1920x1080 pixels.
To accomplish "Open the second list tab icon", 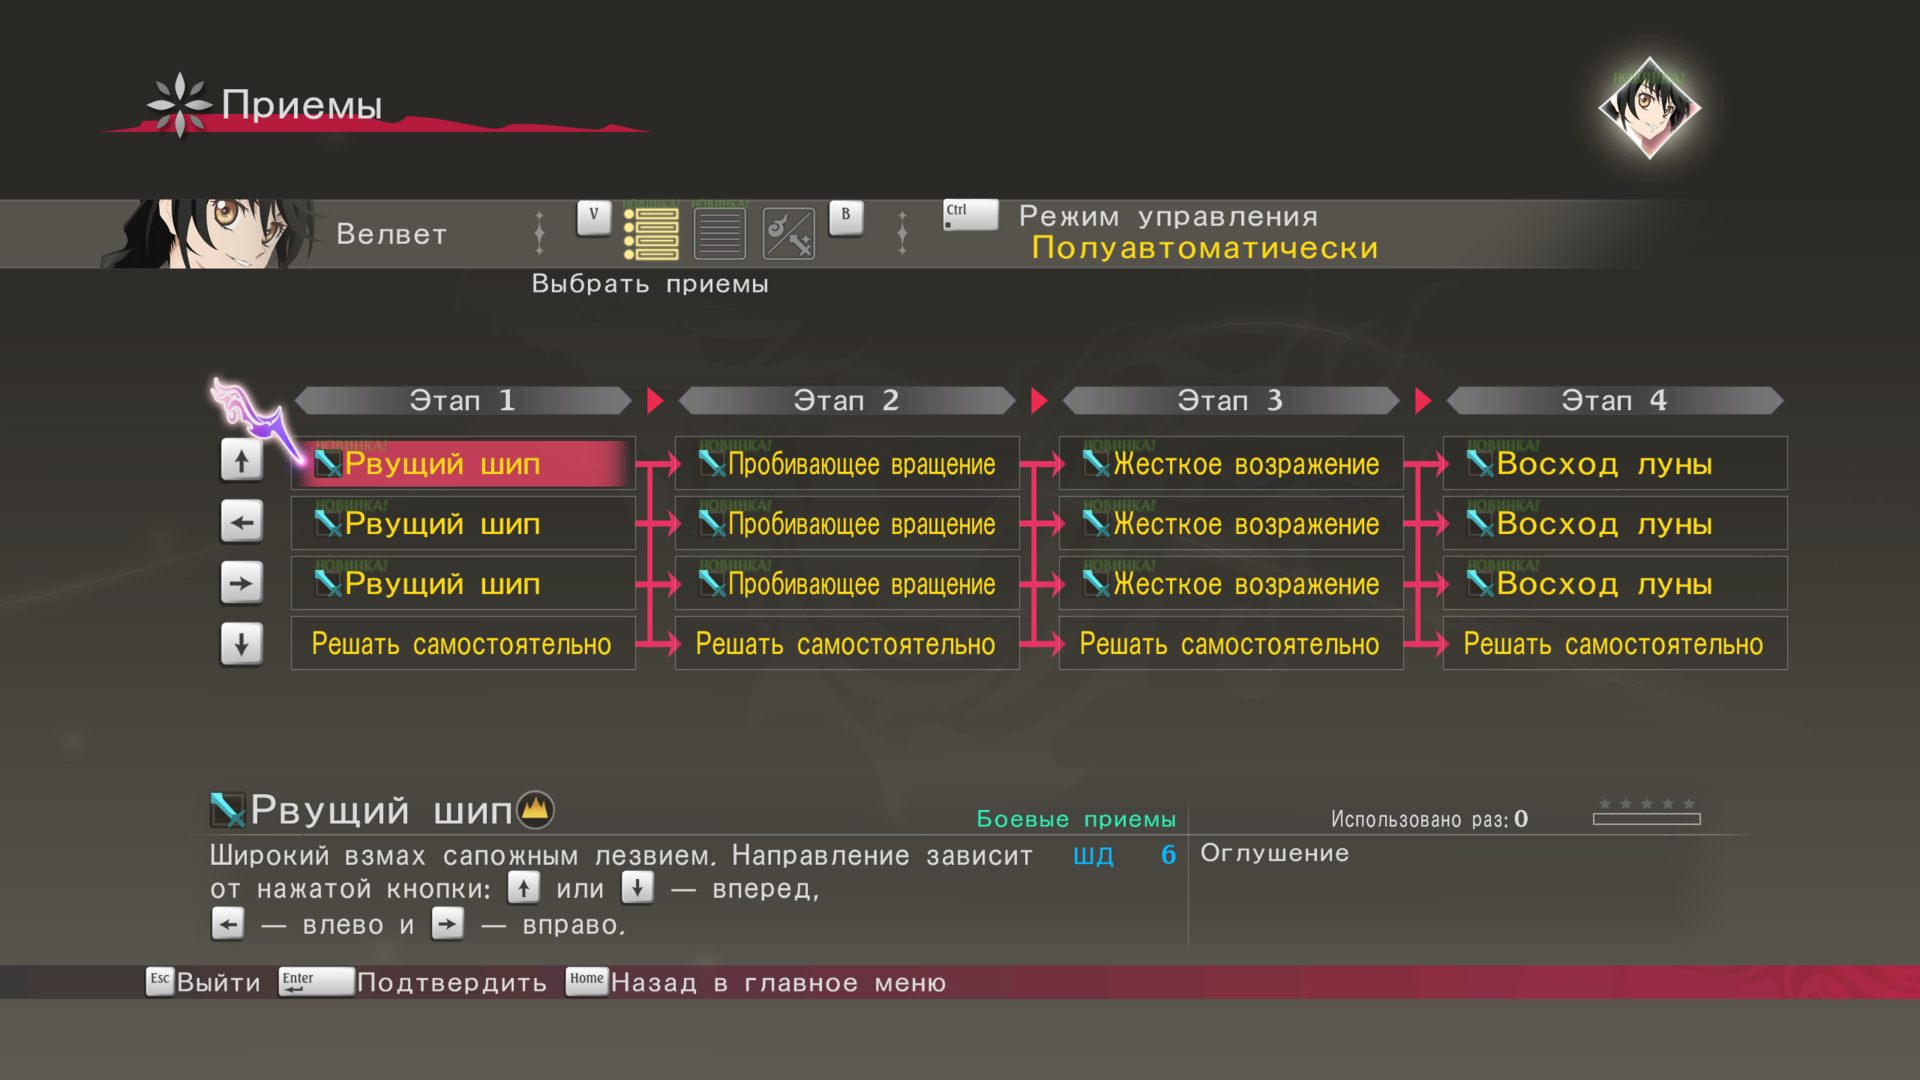I will [720, 234].
